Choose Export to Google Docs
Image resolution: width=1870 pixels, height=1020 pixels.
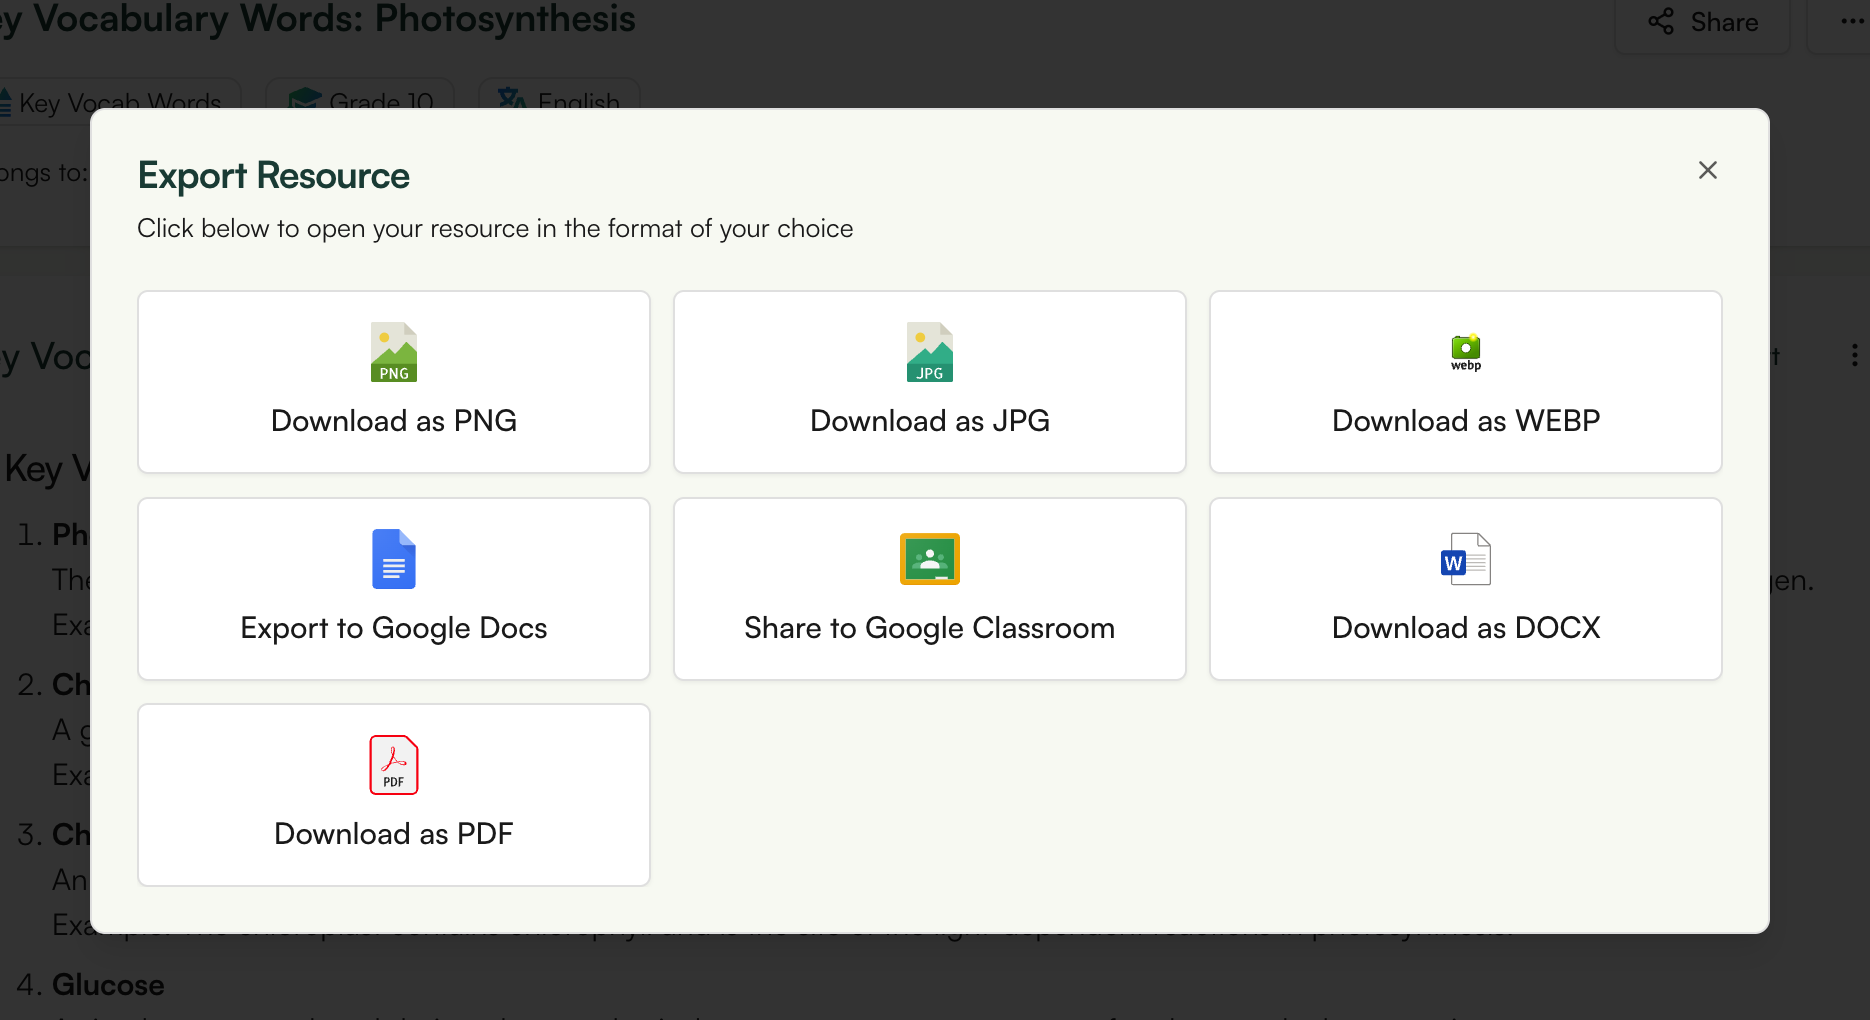click(394, 628)
